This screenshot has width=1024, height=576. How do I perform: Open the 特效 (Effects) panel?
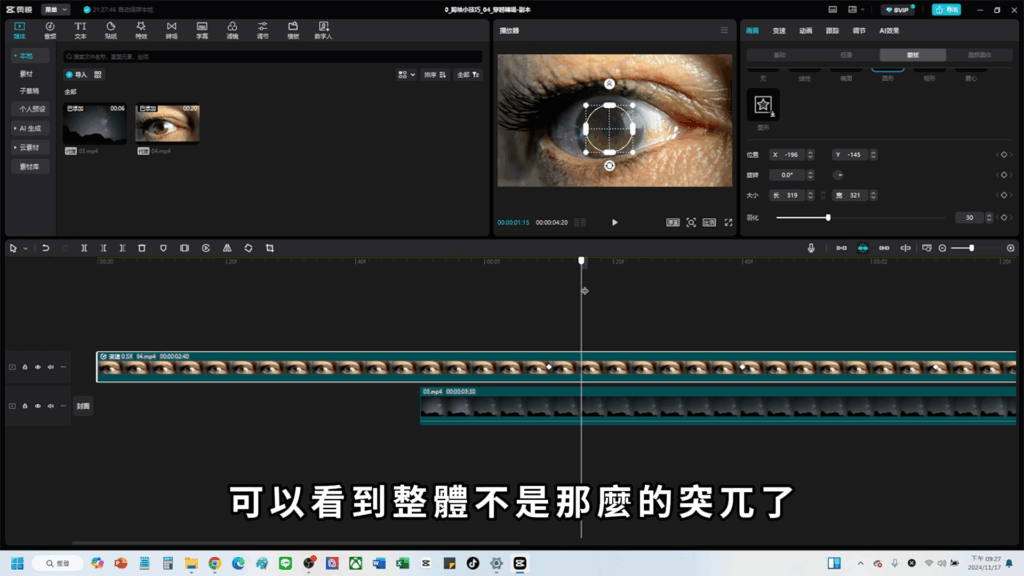coord(141,30)
